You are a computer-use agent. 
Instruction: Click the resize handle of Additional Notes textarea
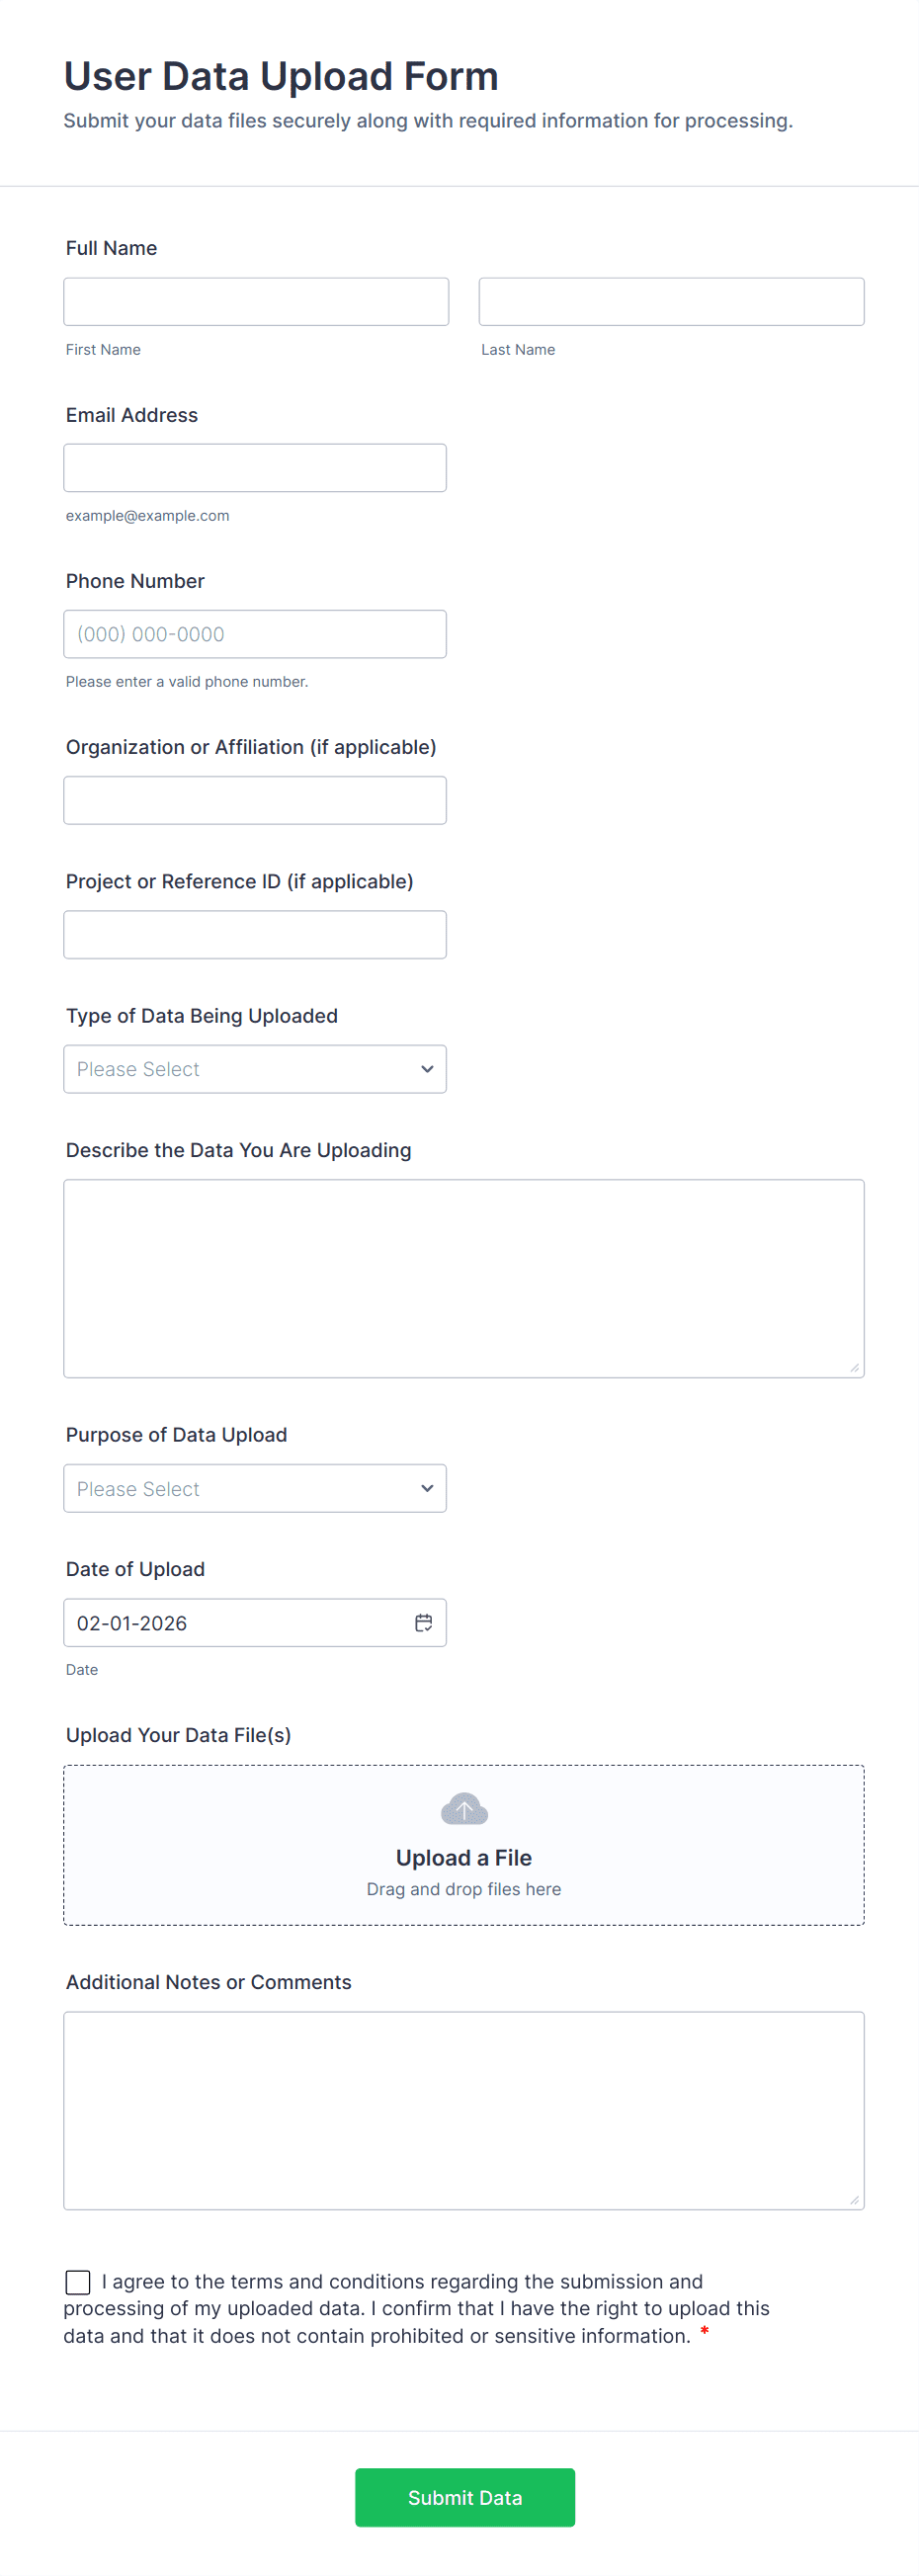coord(854,2199)
